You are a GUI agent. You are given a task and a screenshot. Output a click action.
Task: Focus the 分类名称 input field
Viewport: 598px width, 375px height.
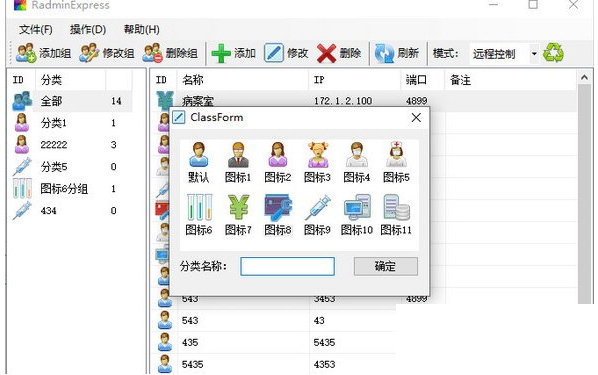288,266
